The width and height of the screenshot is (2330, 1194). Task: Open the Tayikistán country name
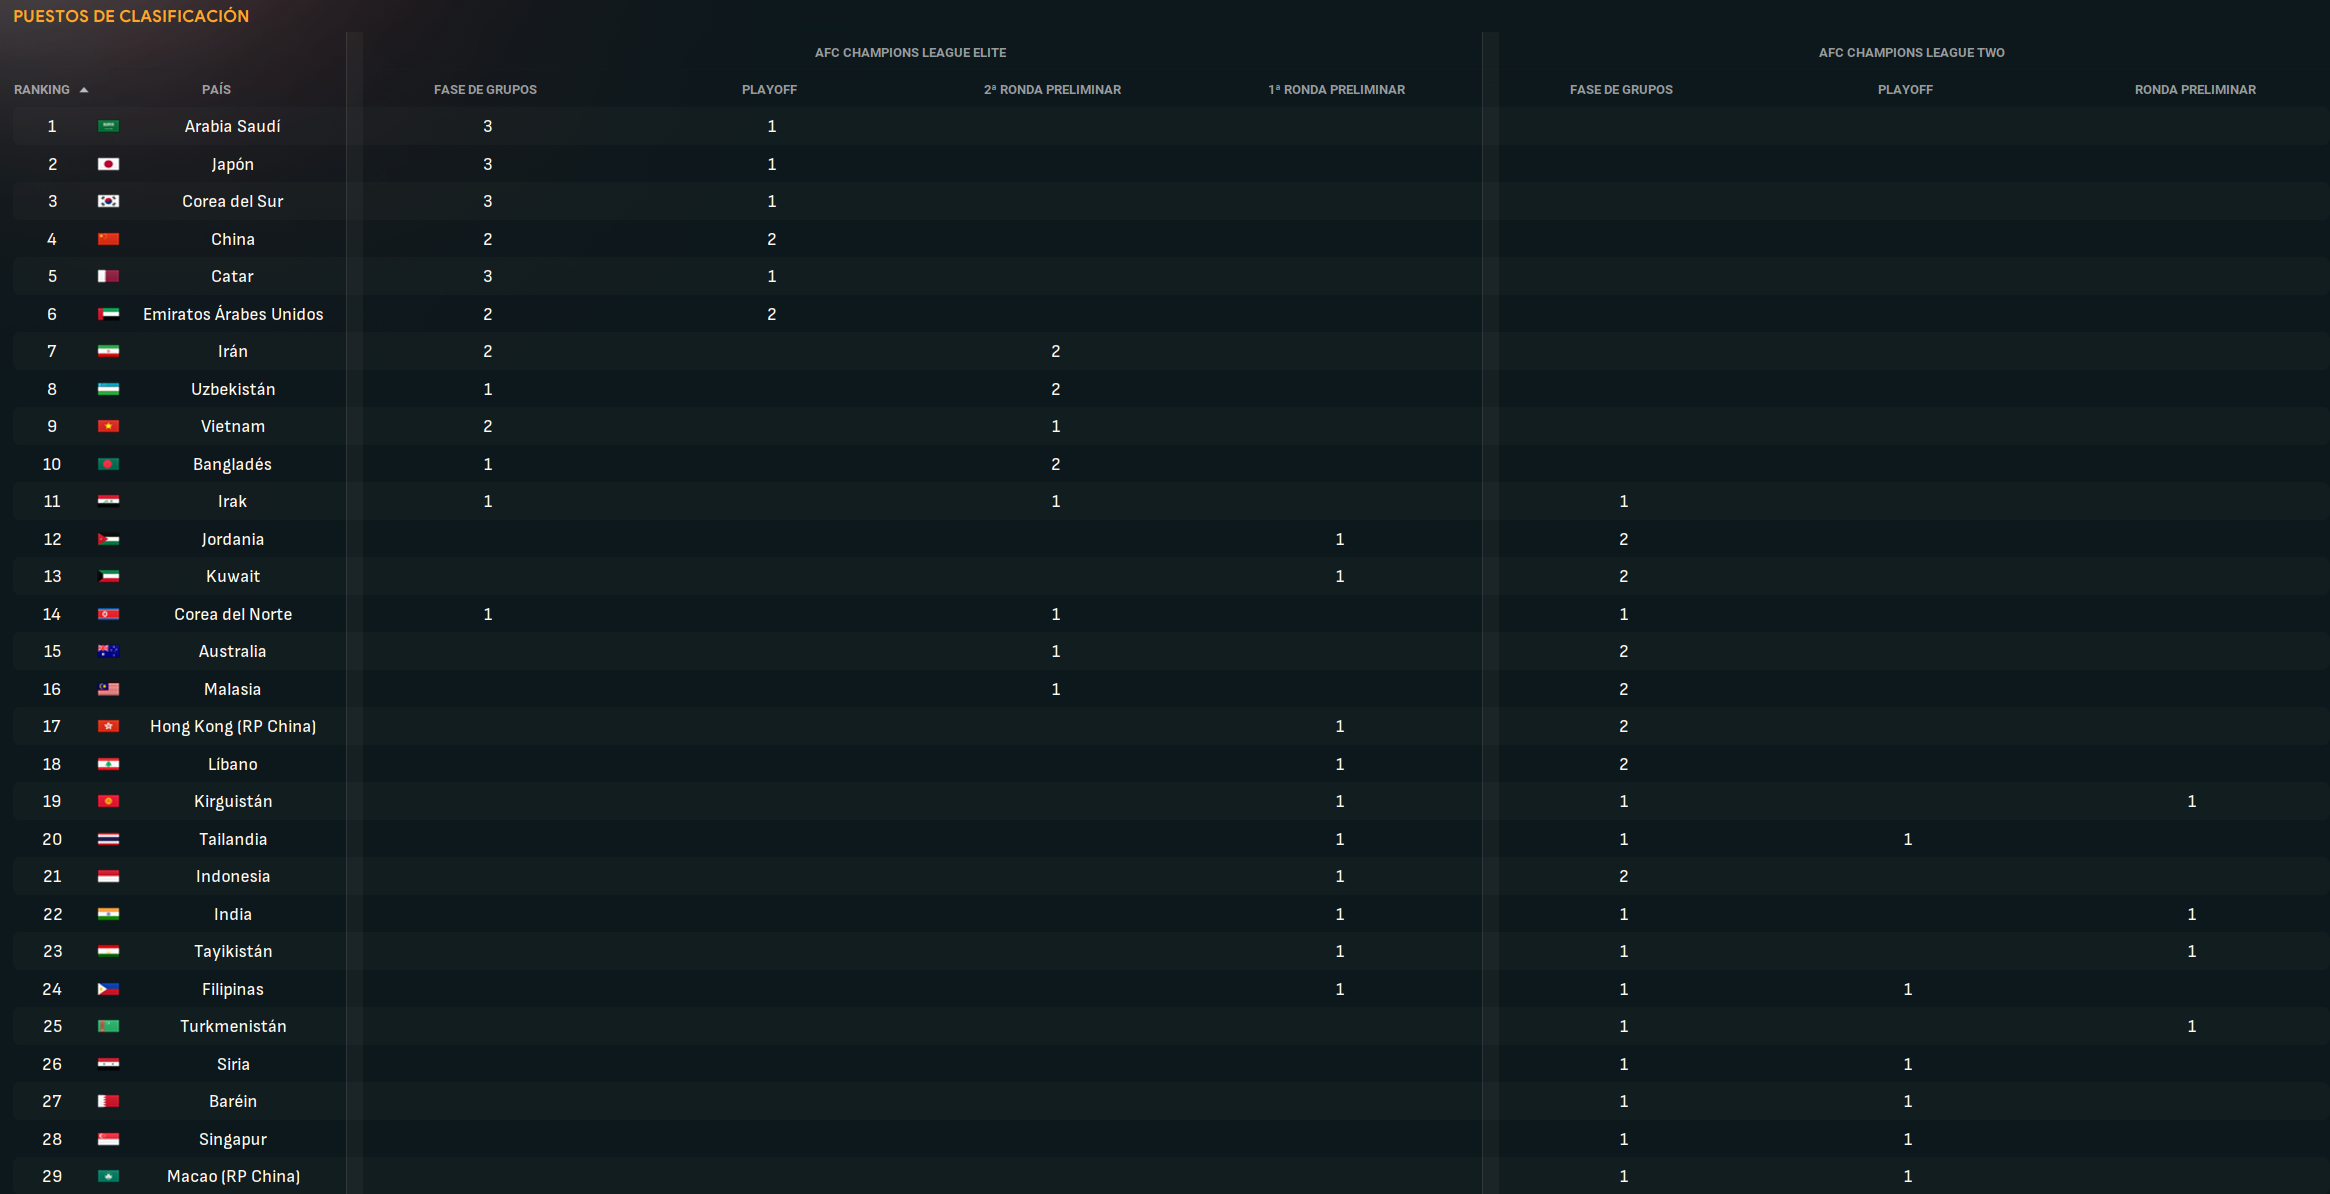point(233,951)
